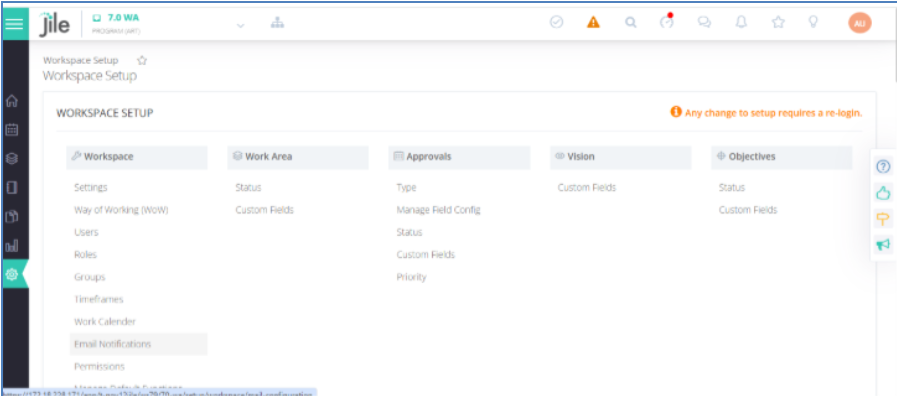Open the chat conversations icon
Screen dimensions: 897x396
click(x=704, y=22)
